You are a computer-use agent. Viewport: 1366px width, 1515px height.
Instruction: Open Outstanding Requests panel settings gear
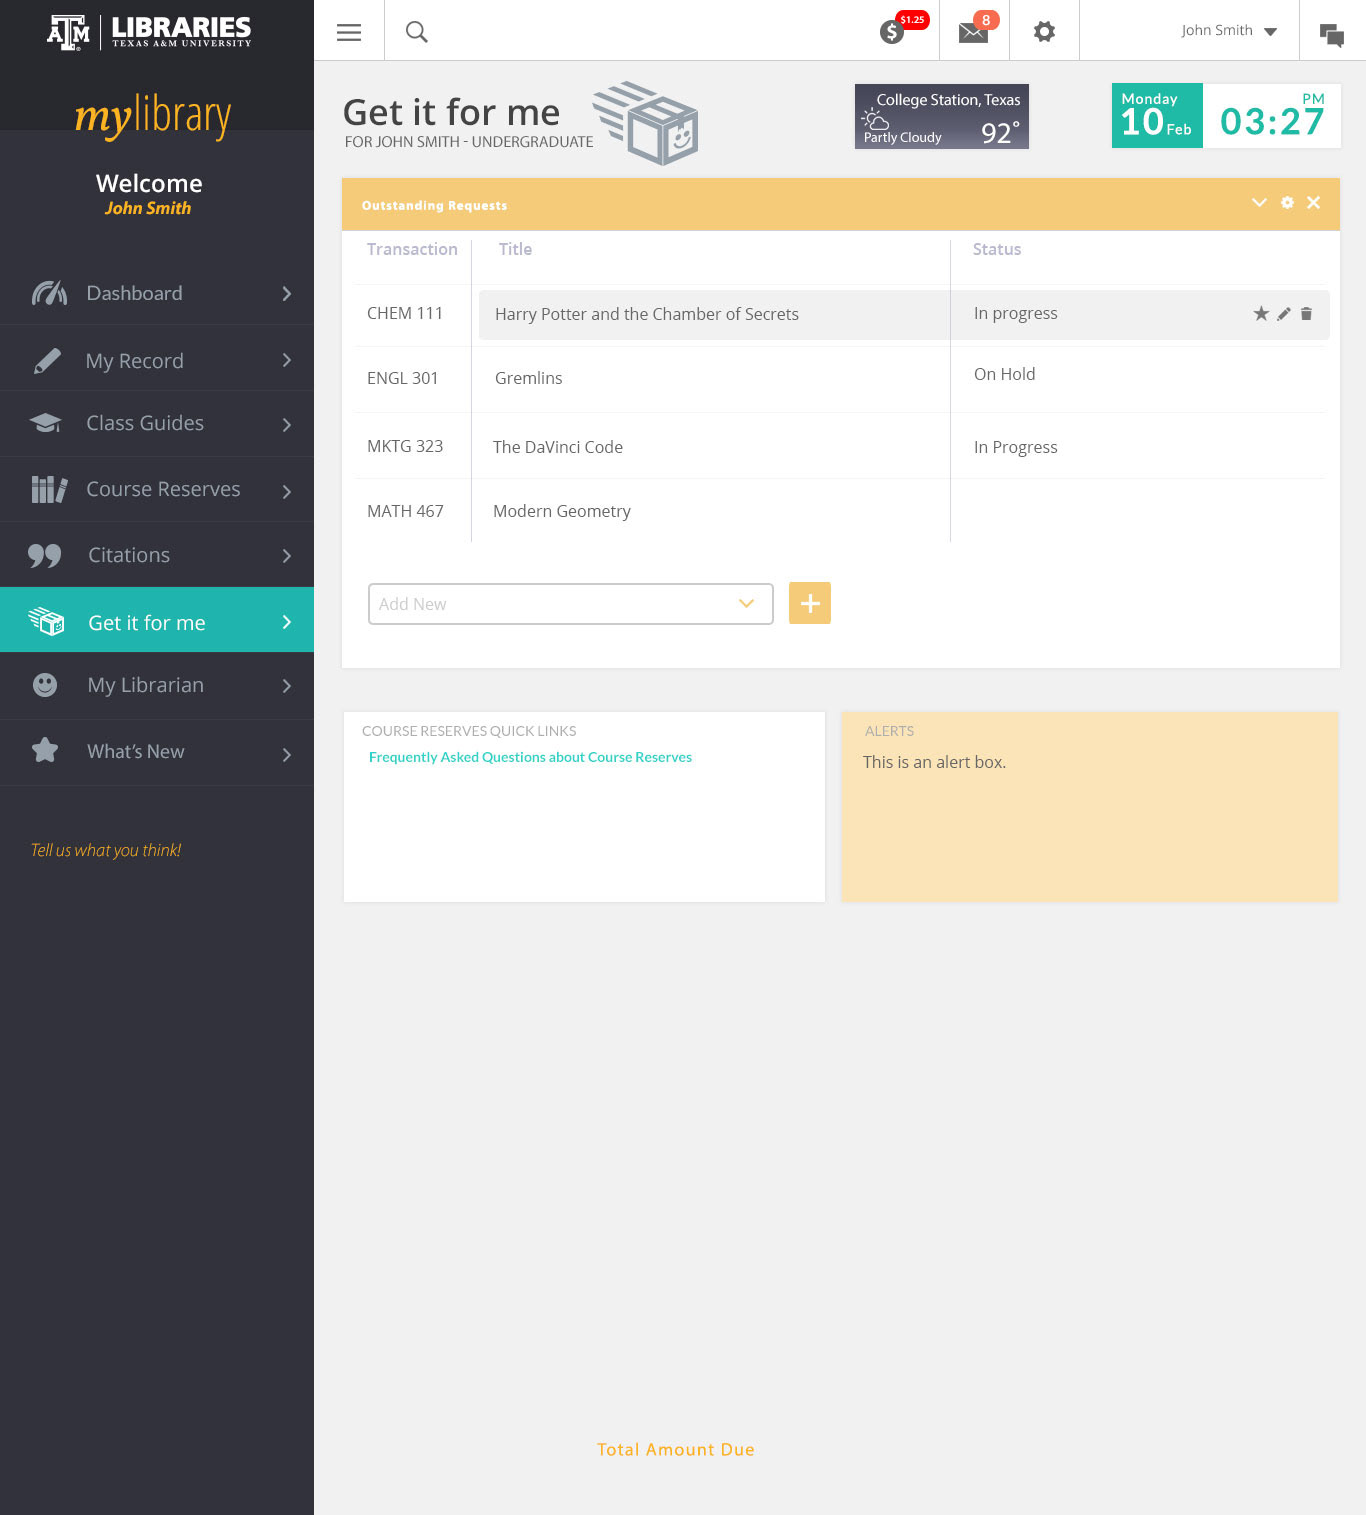click(1287, 203)
